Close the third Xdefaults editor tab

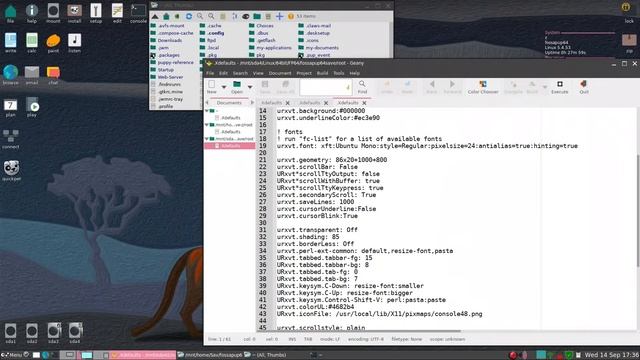(x=364, y=103)
